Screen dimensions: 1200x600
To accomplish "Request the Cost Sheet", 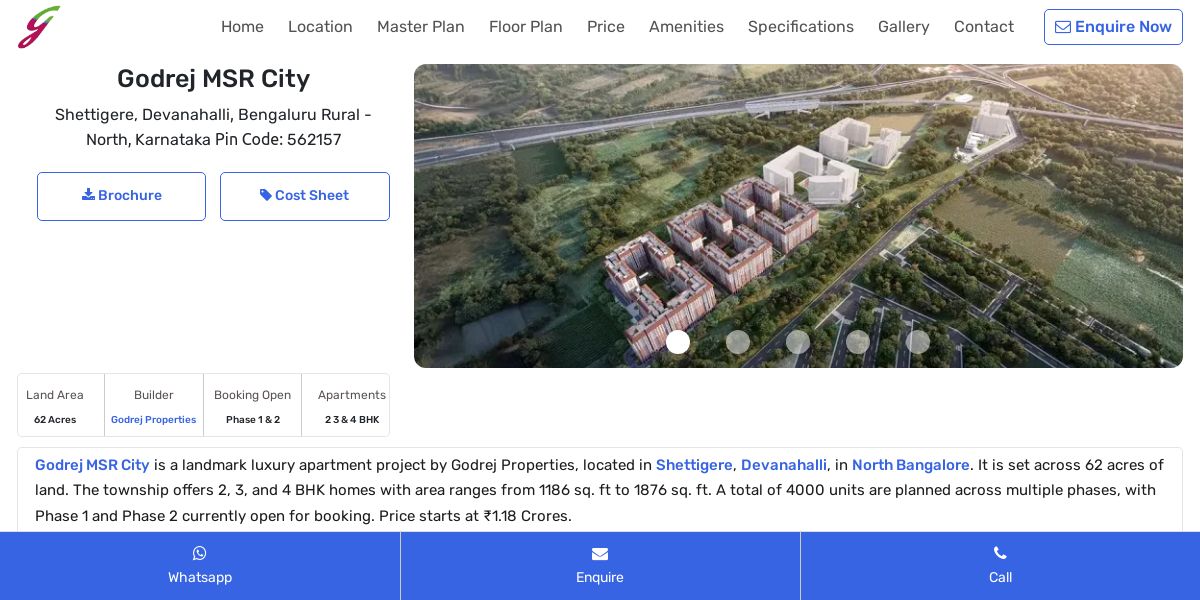I will (305, 196).
